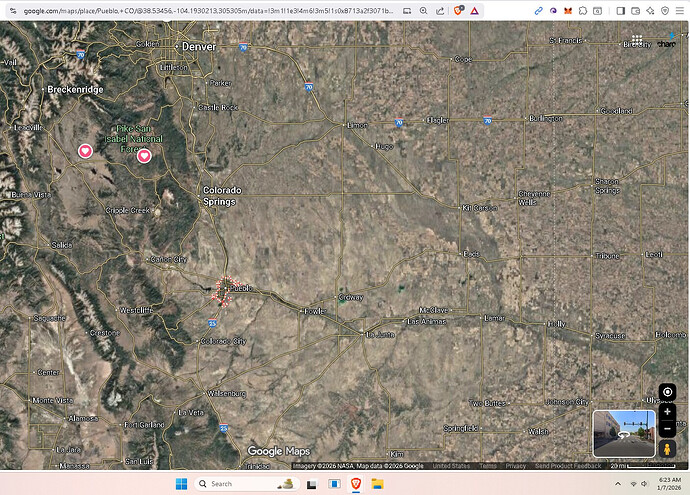
Task: Click the Brave Shields lion icon
Action: coord(459,10)
